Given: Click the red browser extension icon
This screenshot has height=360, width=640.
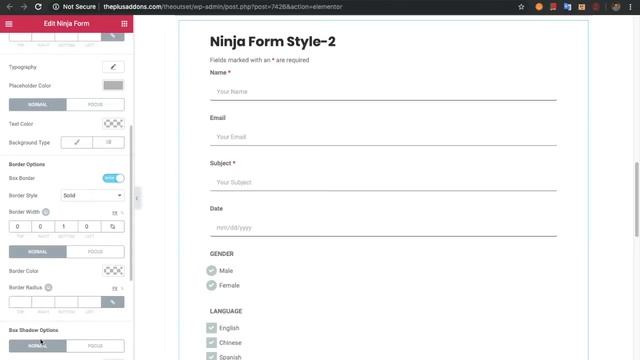Looking at the screenshot, I should point(553,7).
